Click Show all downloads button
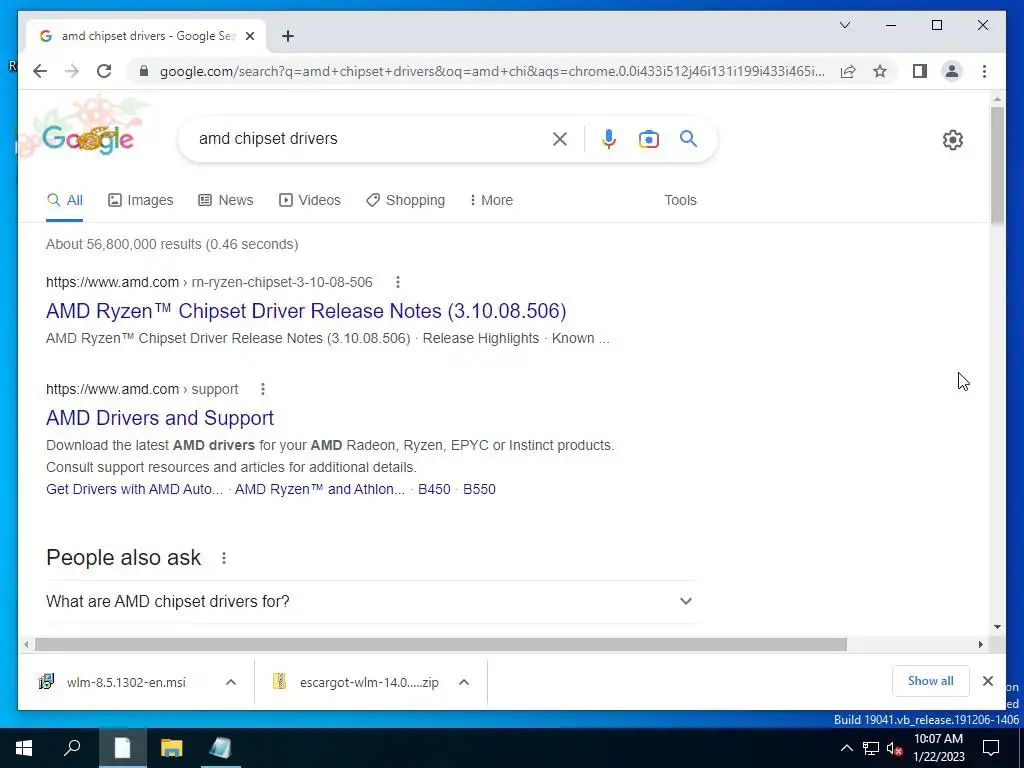1024x768 pixels. 931,681
